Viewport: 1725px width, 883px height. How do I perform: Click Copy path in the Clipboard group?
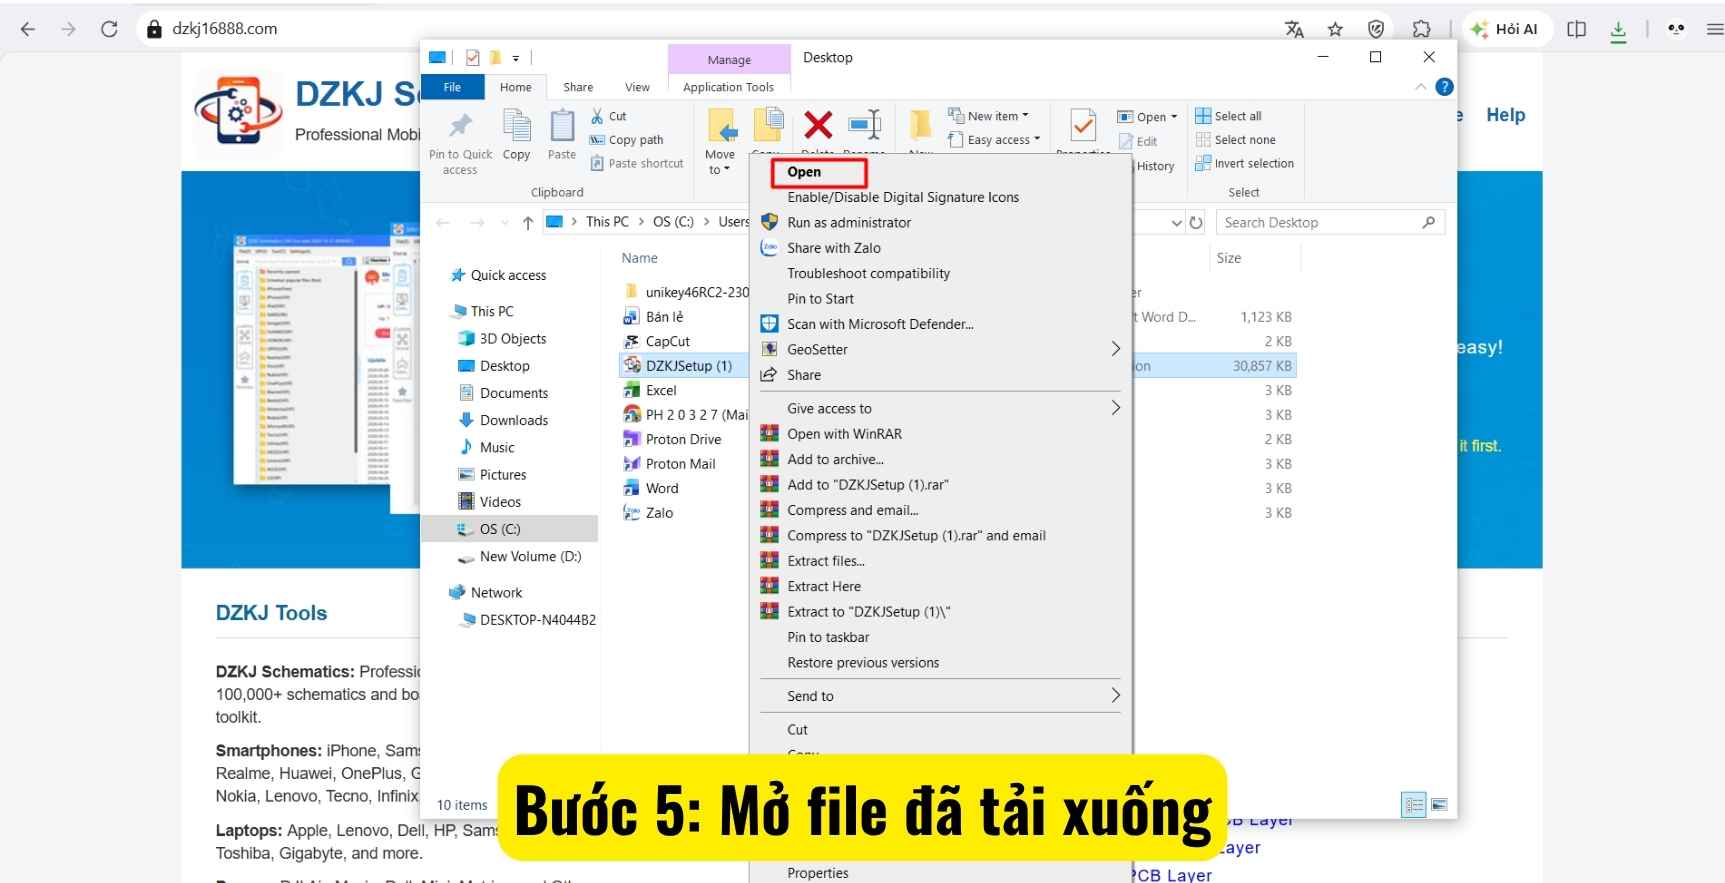pos(627,140)
